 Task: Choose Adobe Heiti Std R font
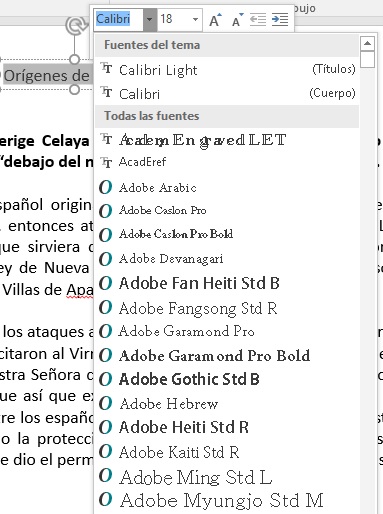(x=227, y=427)
